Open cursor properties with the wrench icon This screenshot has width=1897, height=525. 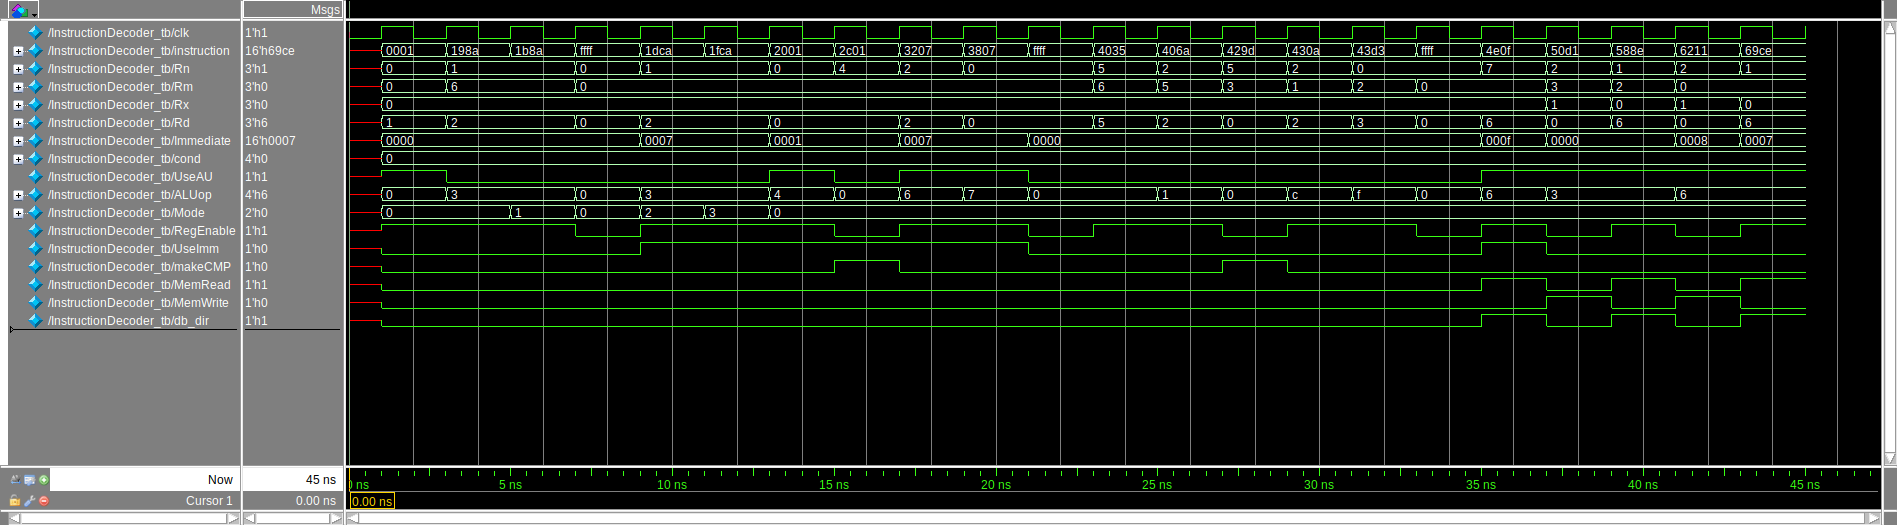(30, 501)
